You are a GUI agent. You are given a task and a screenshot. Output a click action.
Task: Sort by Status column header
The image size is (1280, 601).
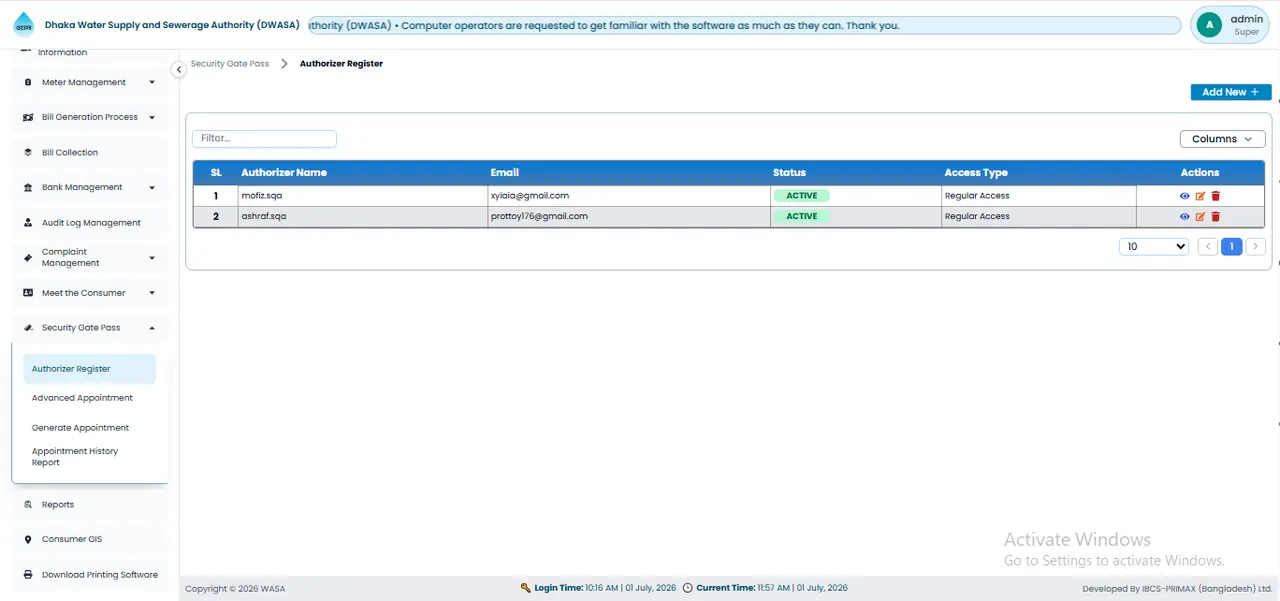(789, 173)
